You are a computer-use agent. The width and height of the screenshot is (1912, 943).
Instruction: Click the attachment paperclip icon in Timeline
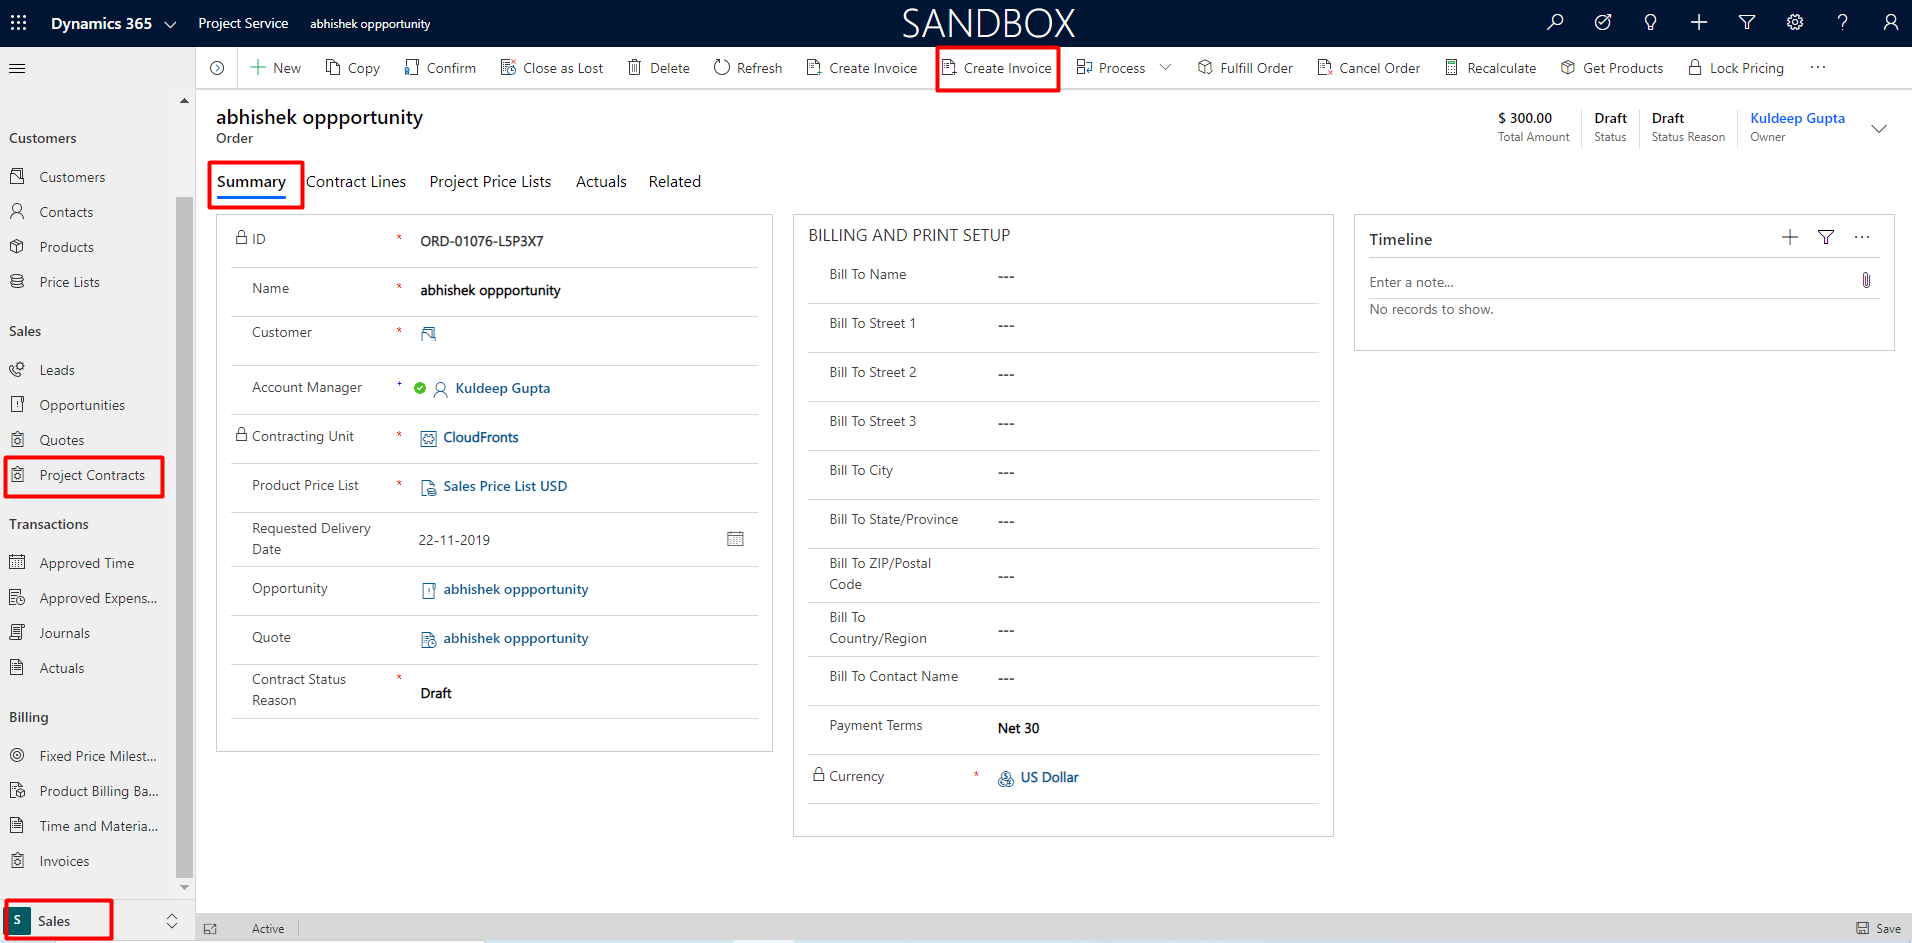click(1866, 281)
